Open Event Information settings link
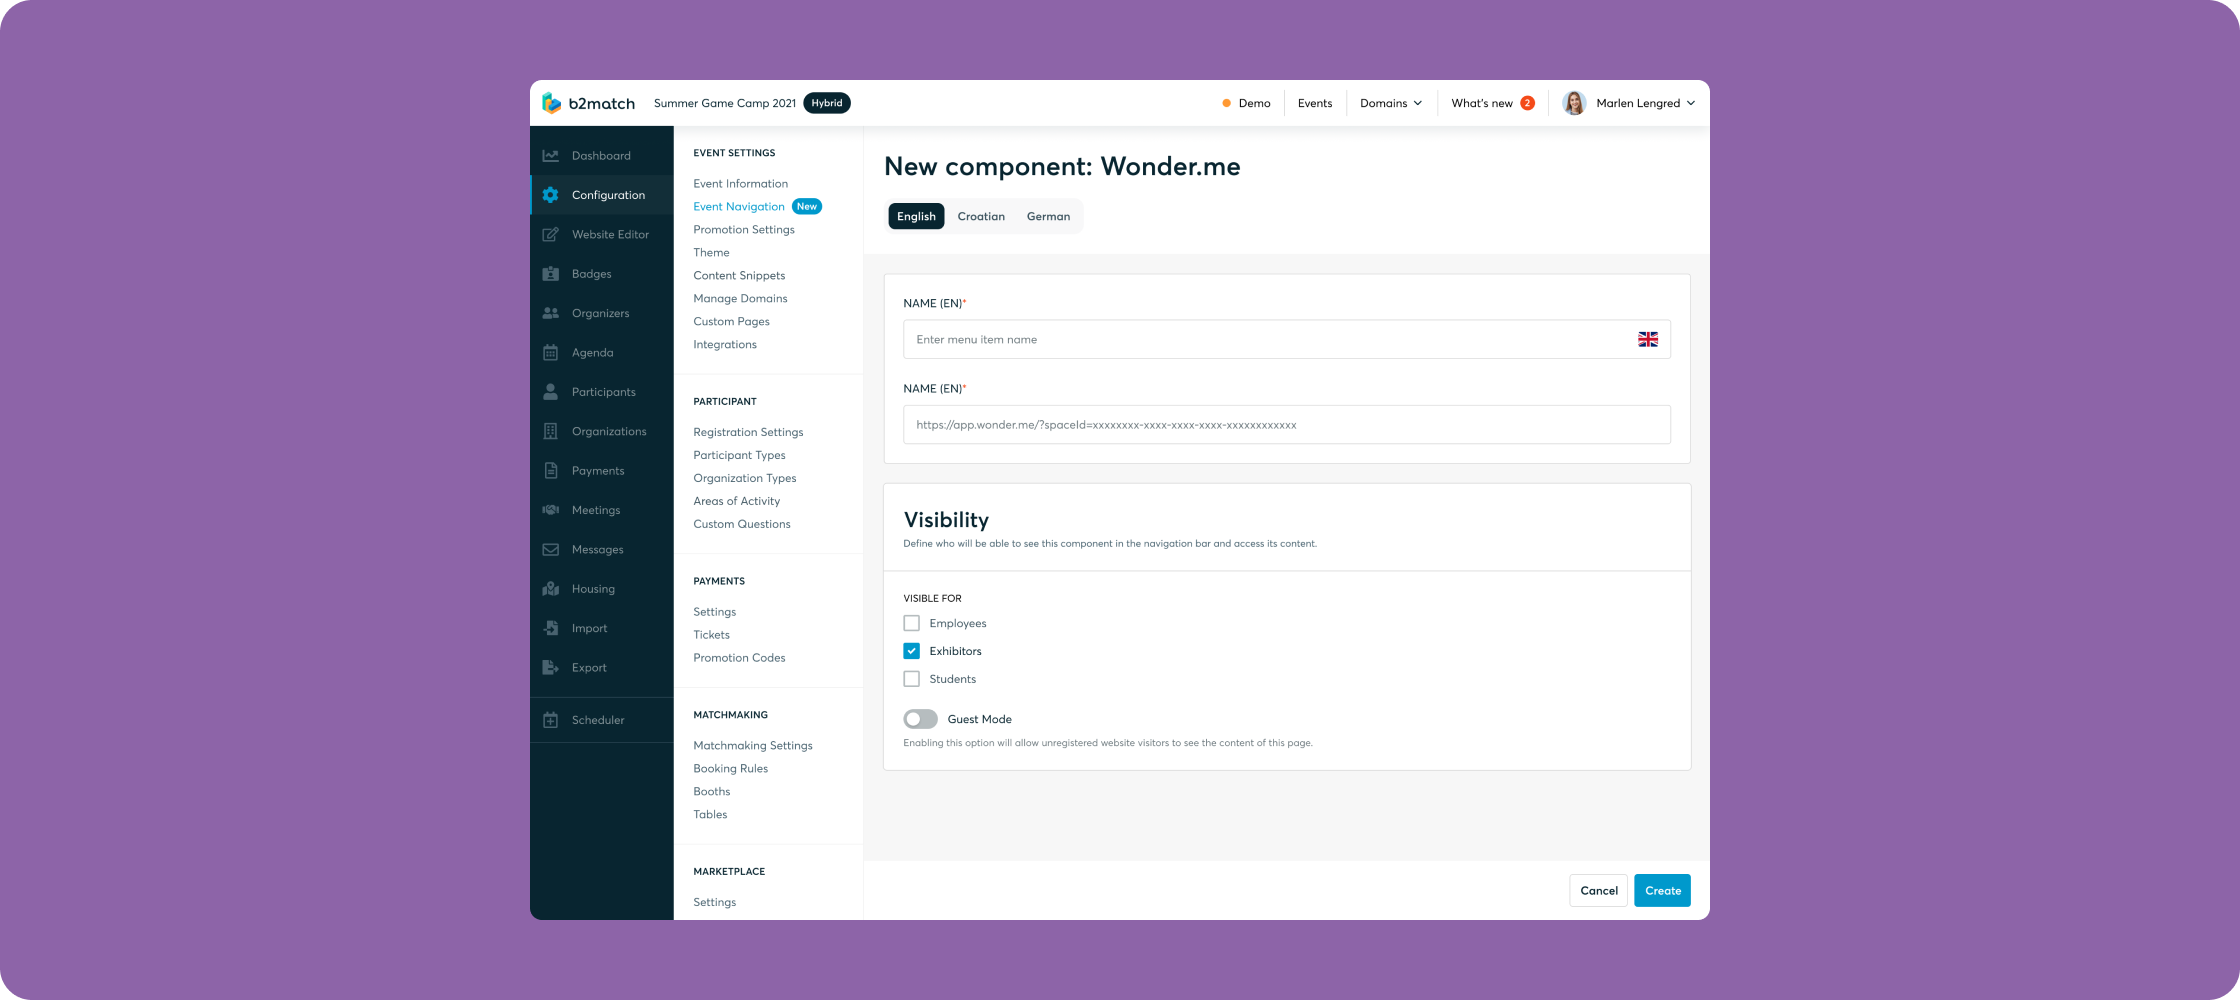This screenshot has width=2240, height=1000. [x=740, y=184]
